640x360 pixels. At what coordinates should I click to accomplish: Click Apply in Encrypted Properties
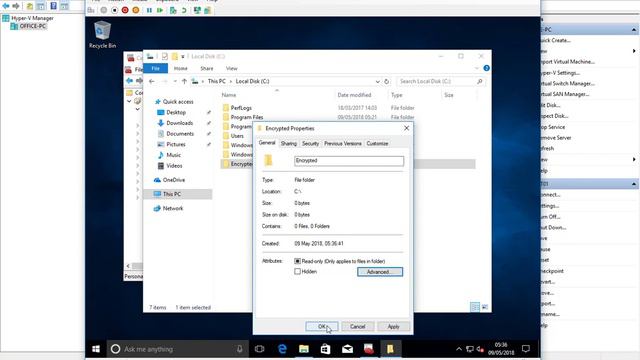[x=393, y=327]
